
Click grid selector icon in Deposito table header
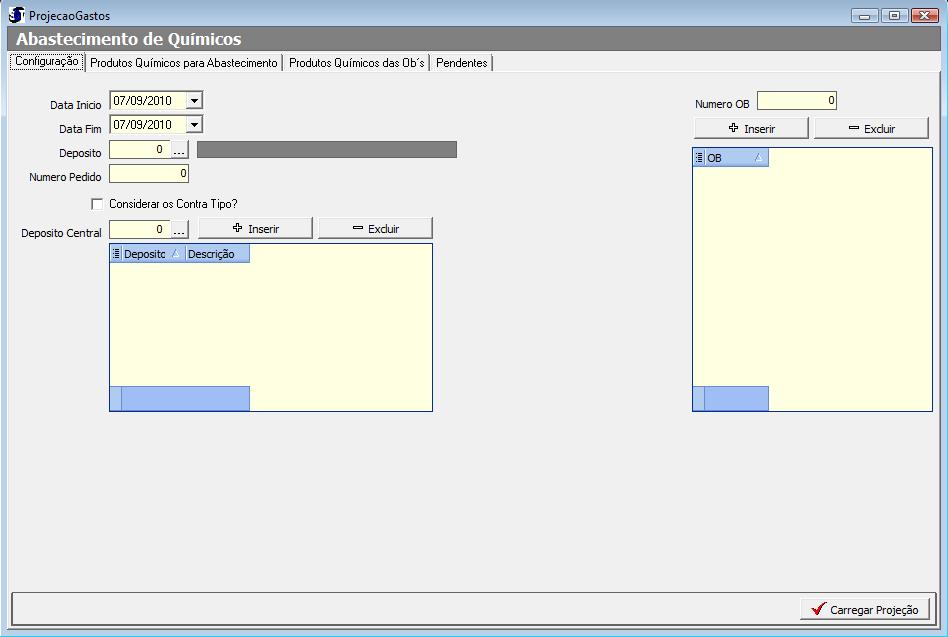click(x=116, y=254)
